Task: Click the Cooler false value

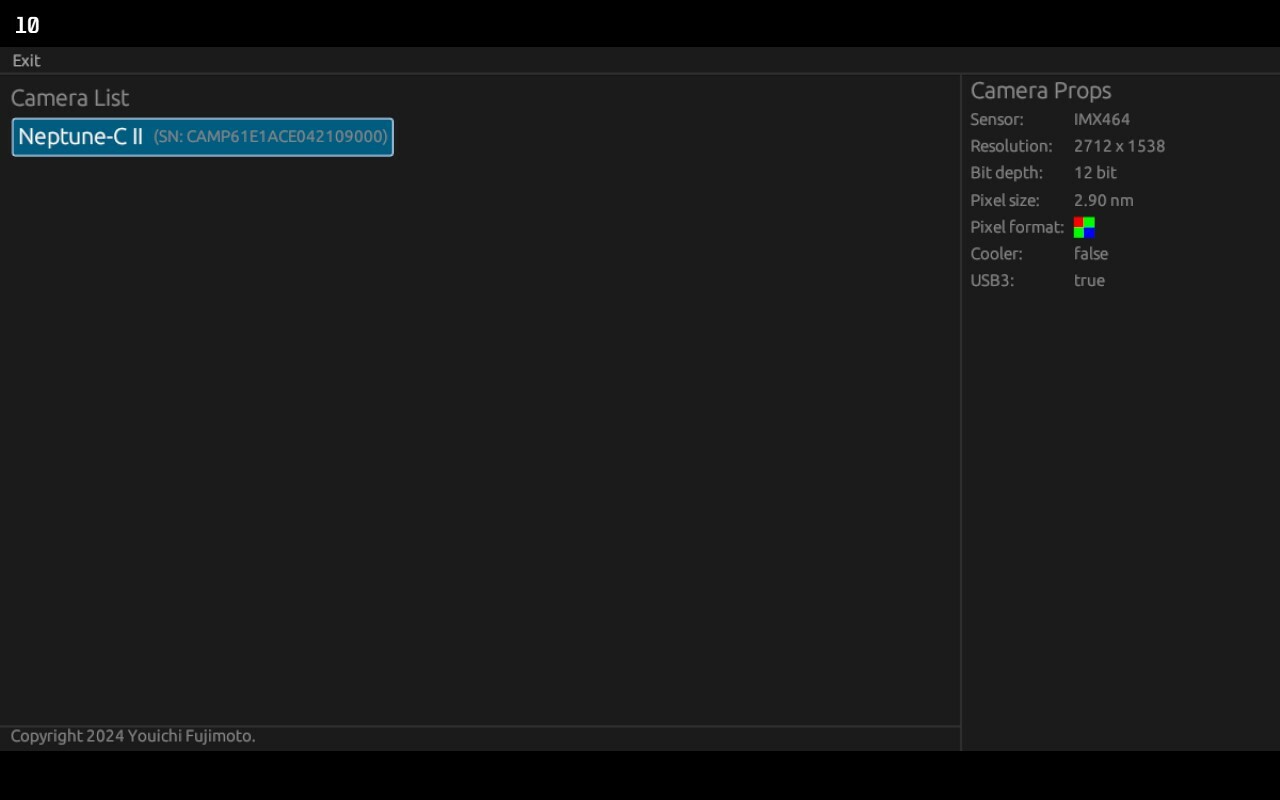Action: click(1090, 254)
